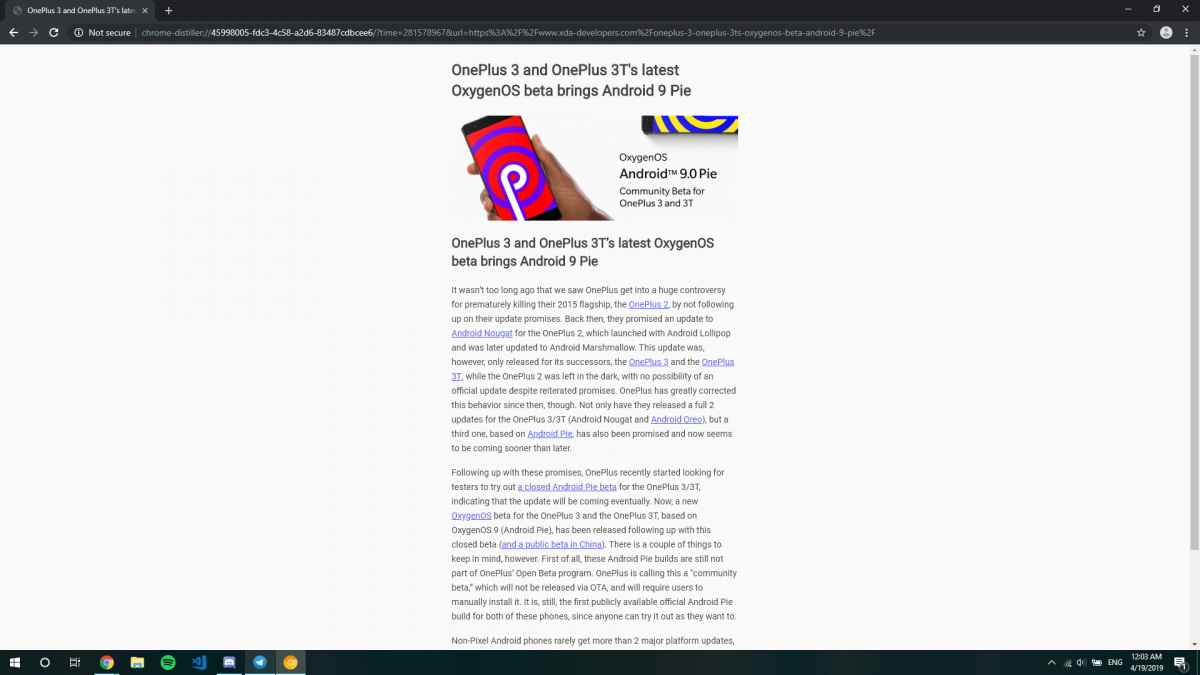Open the Windows Start menu
The height and width of the screenshot is (675, 1200).
tap(14, 662)
